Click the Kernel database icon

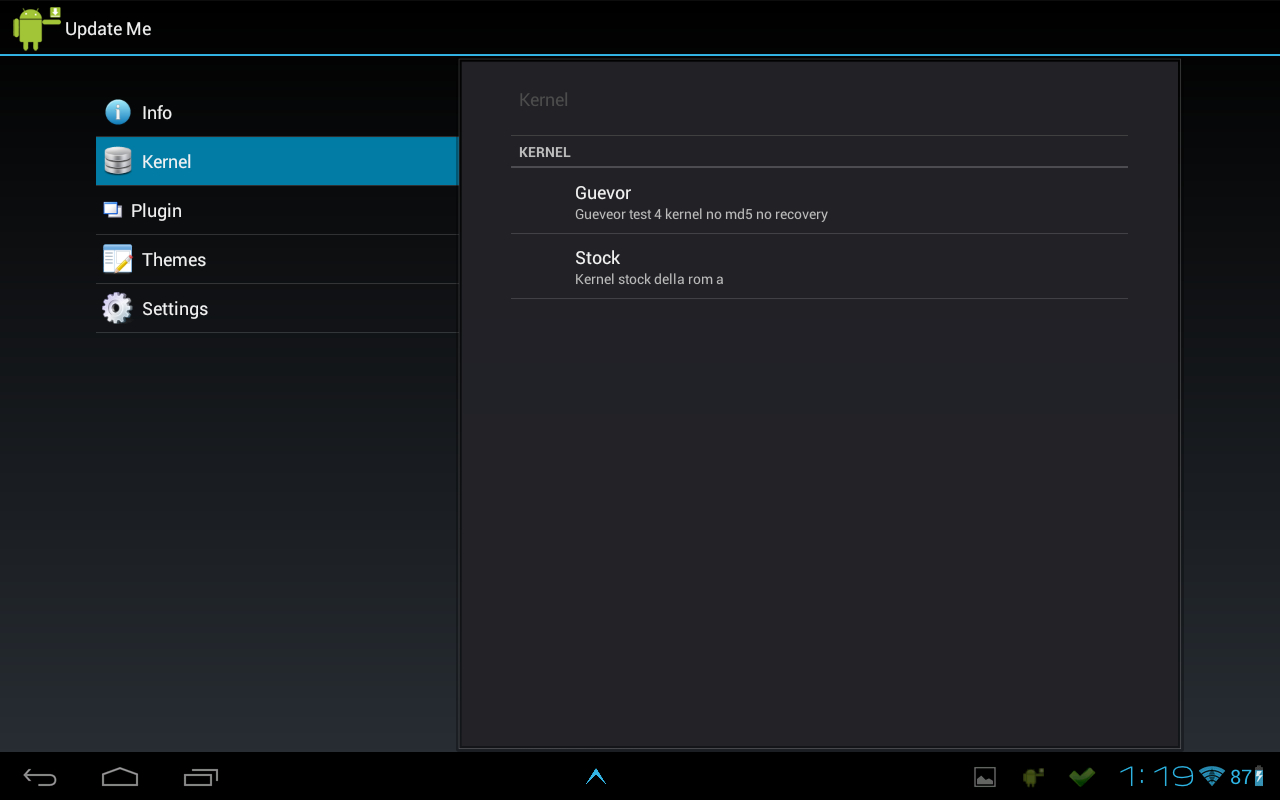pos(118,161)
